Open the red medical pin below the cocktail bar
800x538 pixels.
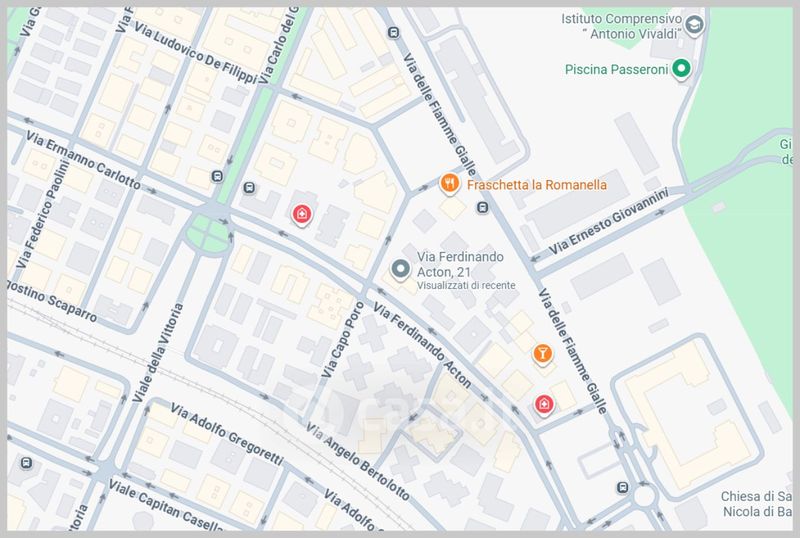543,405
